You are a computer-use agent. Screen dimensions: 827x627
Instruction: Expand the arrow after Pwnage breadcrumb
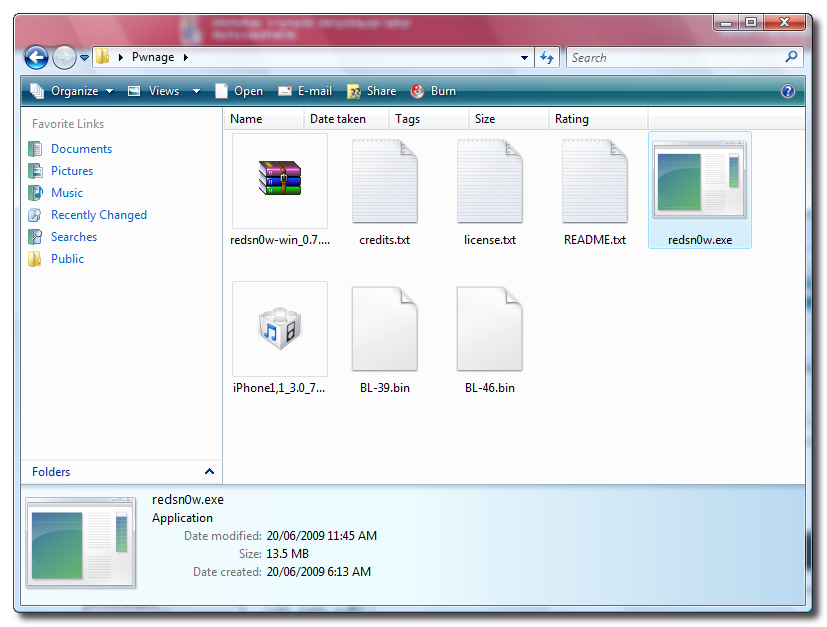(x=186, y=57)
